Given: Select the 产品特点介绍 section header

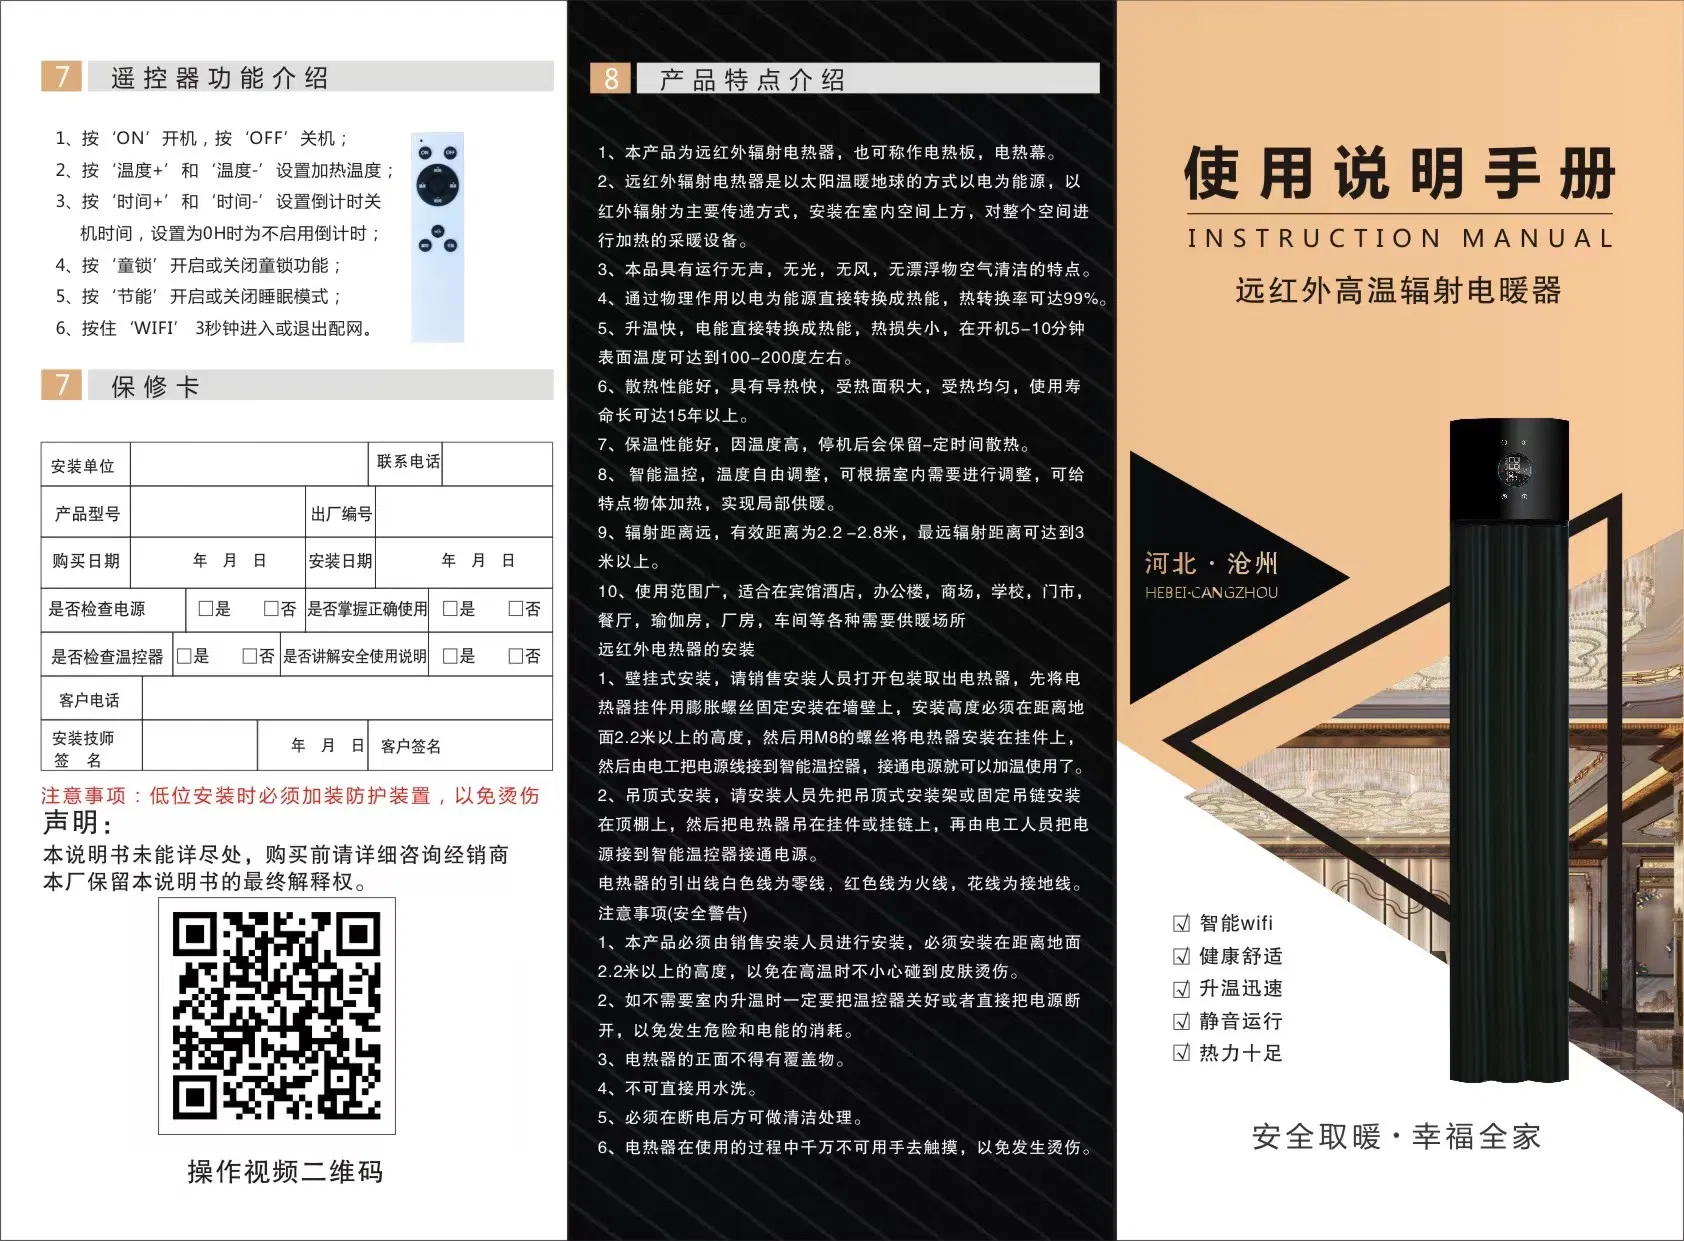Looking at the screenshot, I should pyautogui.click(x=752, y=80).
